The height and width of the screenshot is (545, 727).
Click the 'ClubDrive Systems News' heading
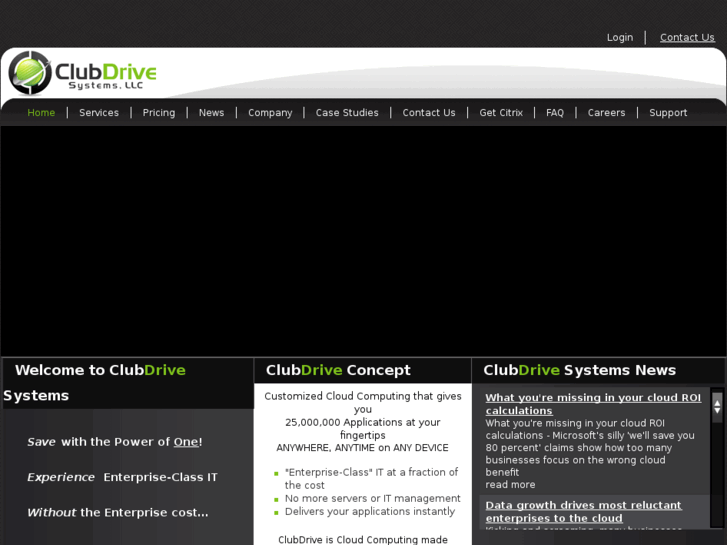click(580, 370)
